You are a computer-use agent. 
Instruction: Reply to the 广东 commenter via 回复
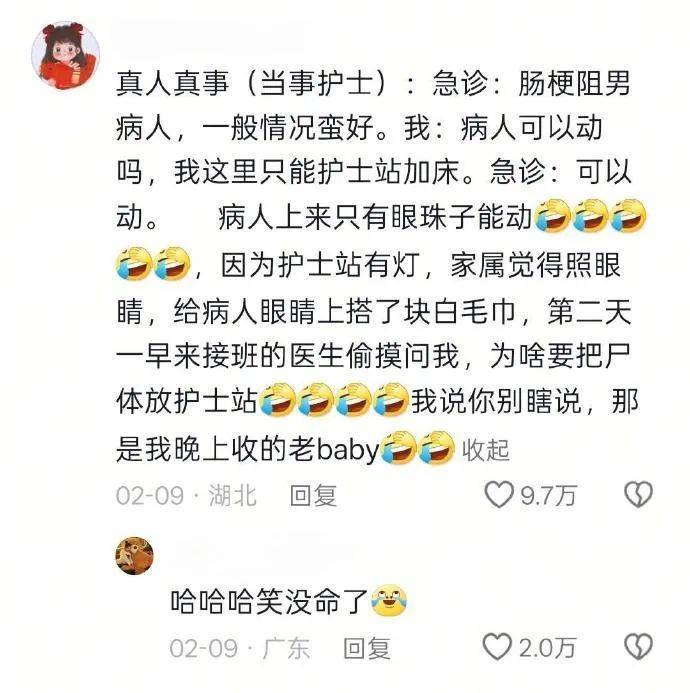tap(367, 648)
